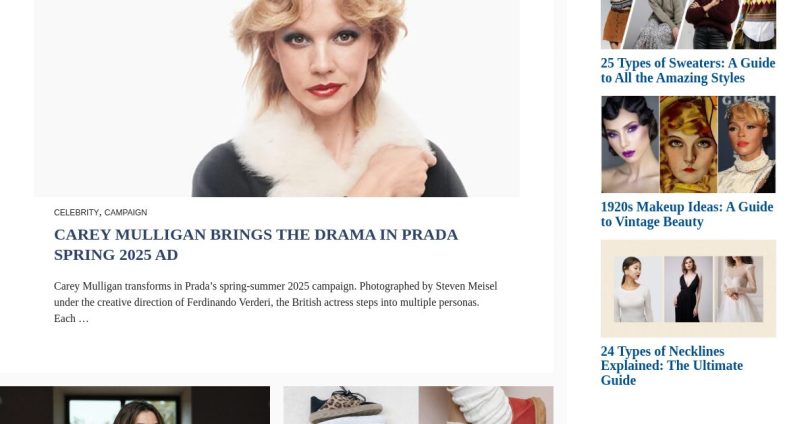Viewport: 810px width, 424px height.
Task: Click the dark-haired woman article image
Action: pos(135,405)
